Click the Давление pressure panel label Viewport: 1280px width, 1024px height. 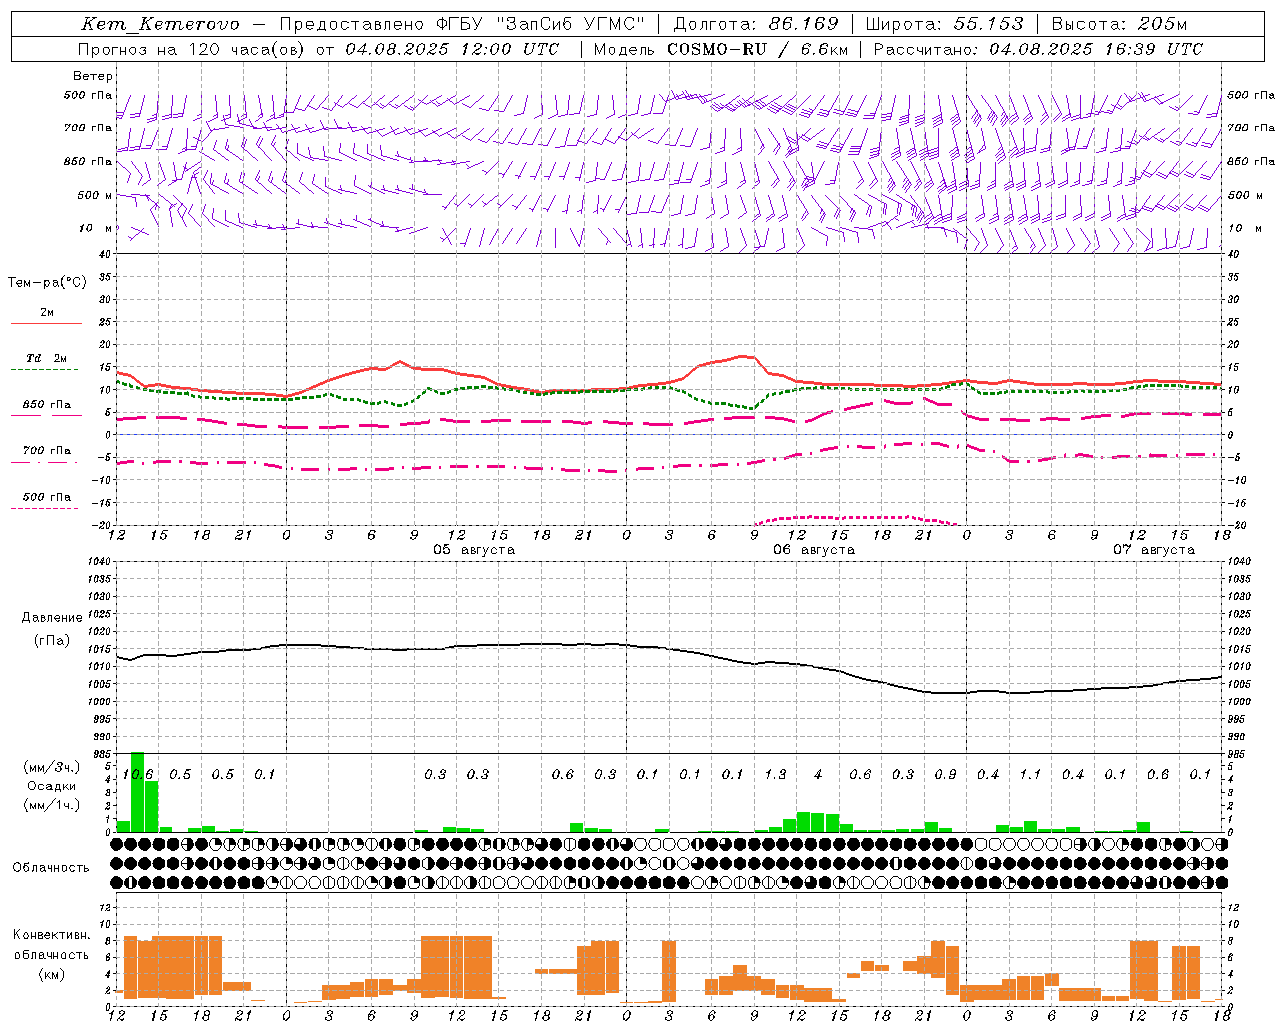[53, 618]
